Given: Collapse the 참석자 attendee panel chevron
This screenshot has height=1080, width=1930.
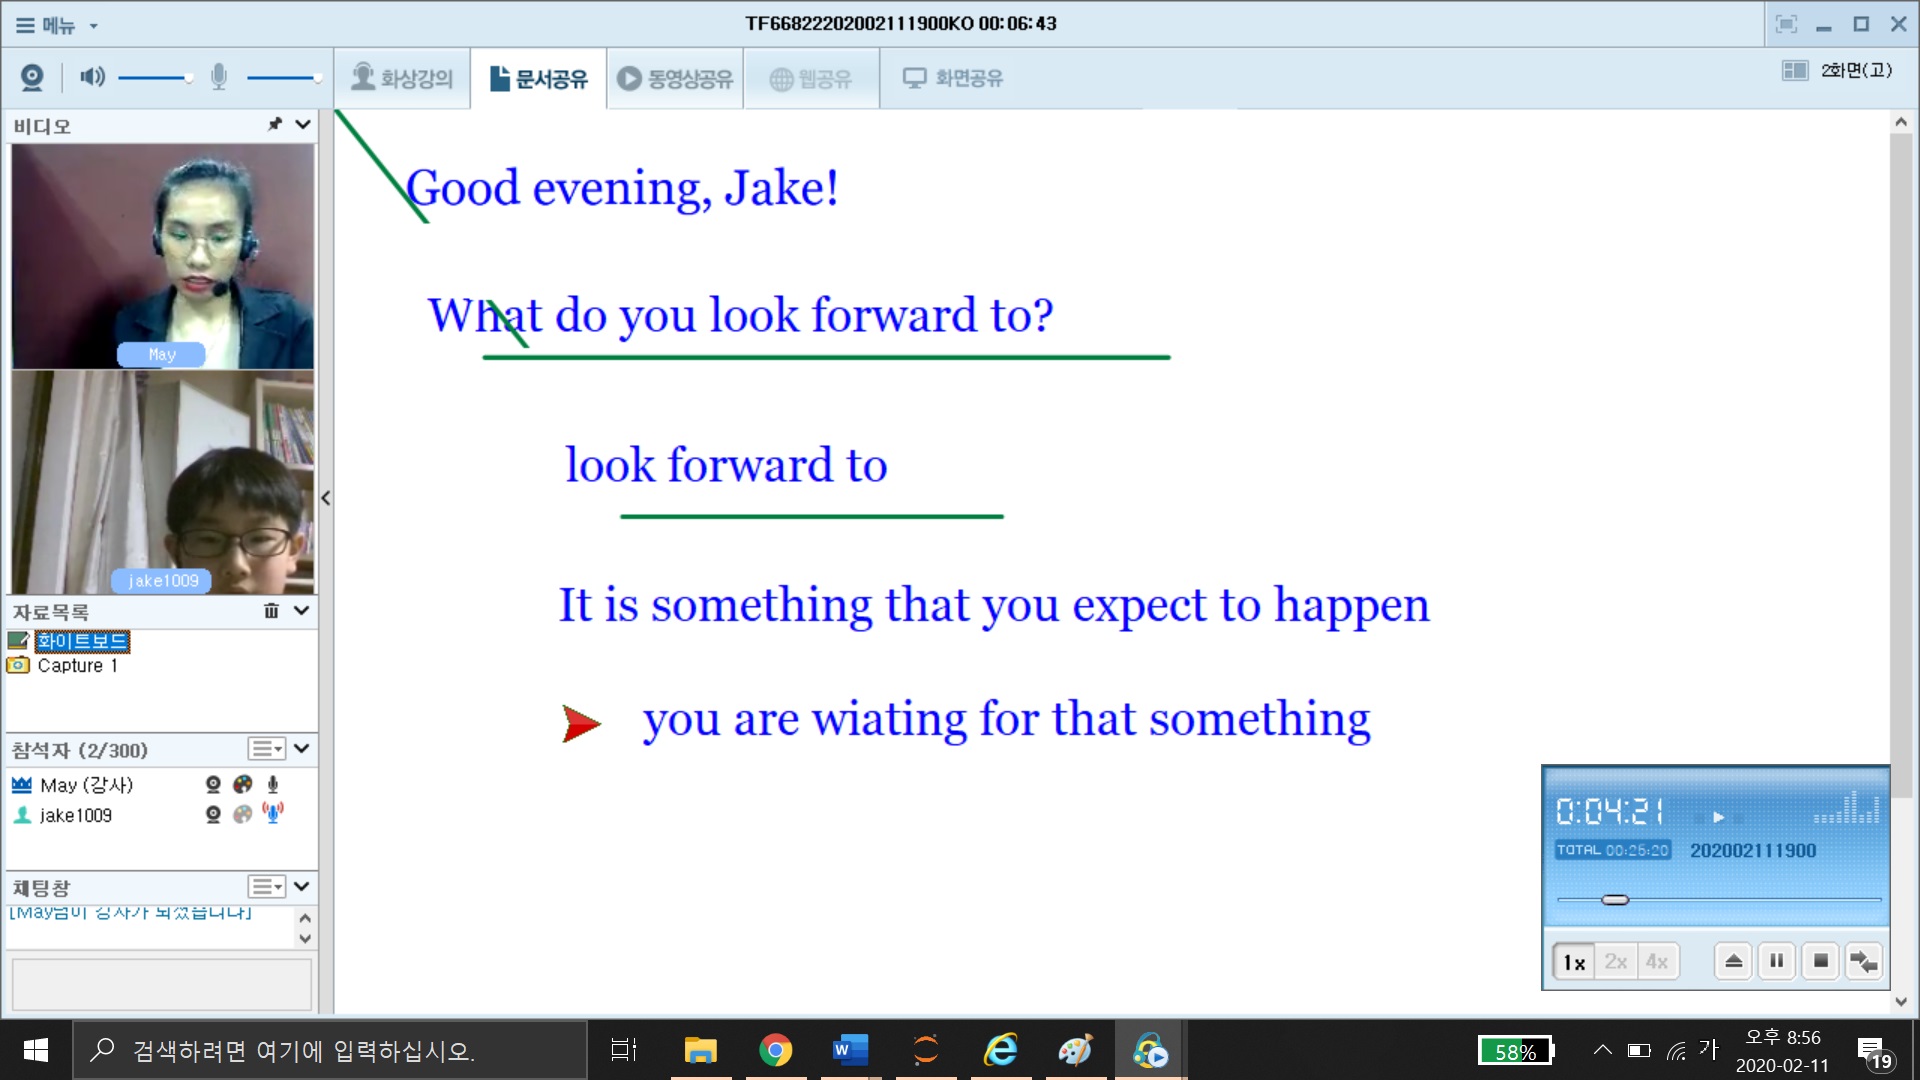Looking at the screenshot, I should coord(302,748).
